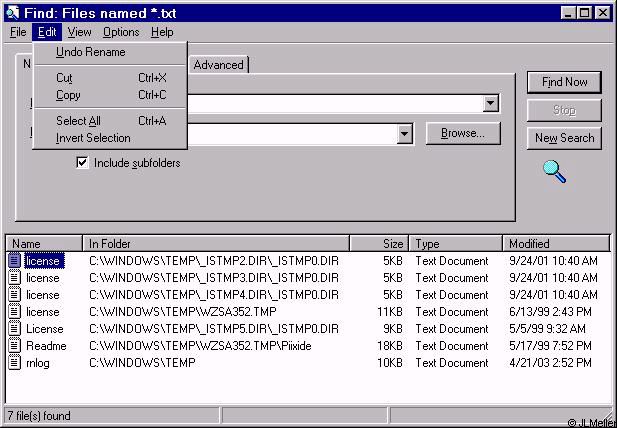Click the magnifying glass search icon
The height and width of the screenshot is (428, 617).
coord(555,171)
